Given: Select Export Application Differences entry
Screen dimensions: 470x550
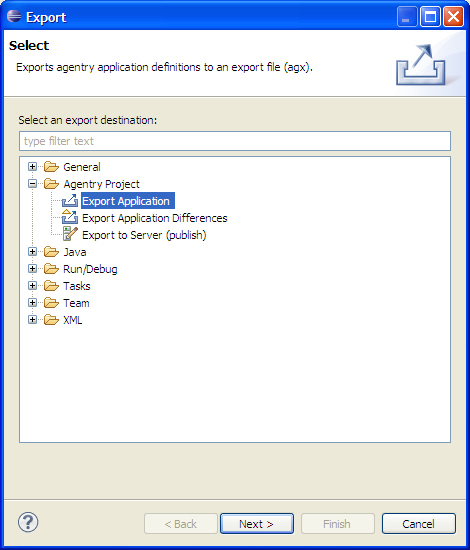Looking at the screenshot, I should (155, 218).
